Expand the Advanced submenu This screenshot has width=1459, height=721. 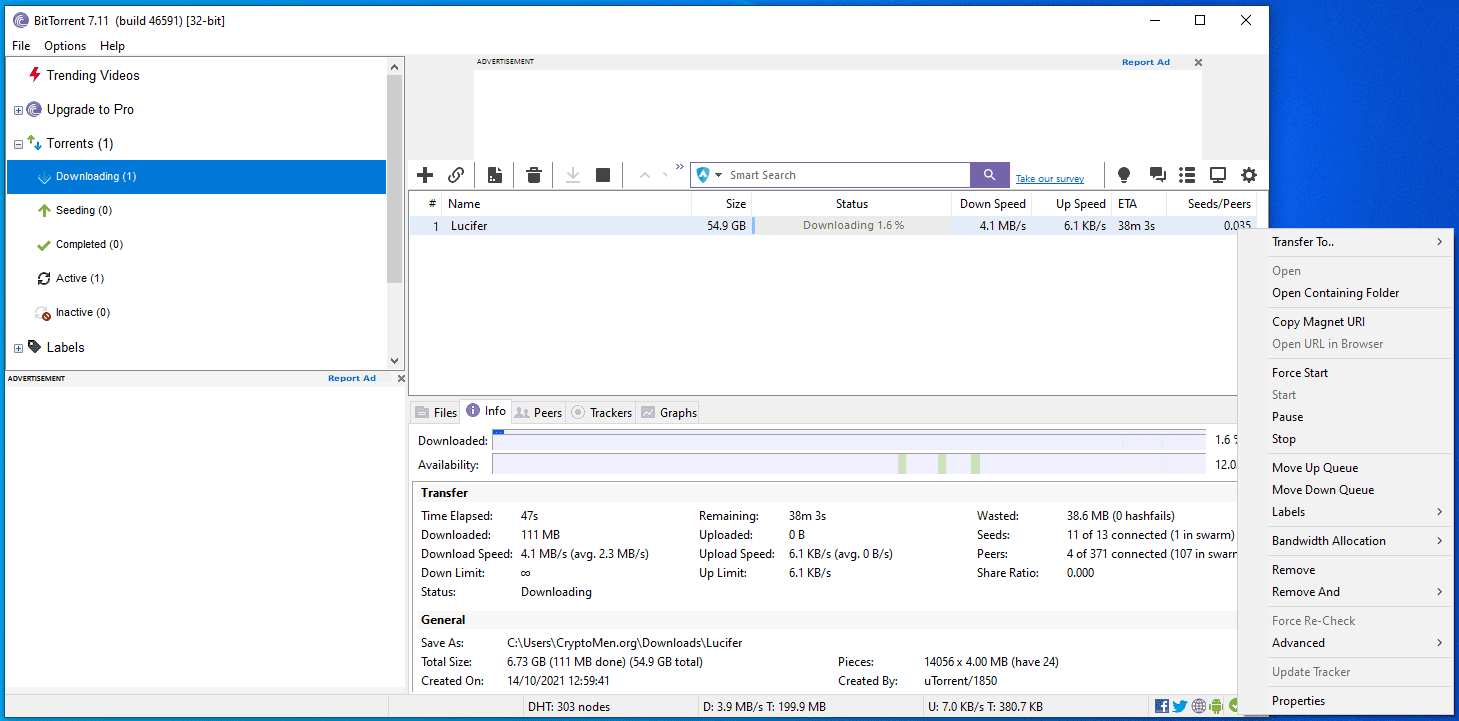tap(1346, 643)
